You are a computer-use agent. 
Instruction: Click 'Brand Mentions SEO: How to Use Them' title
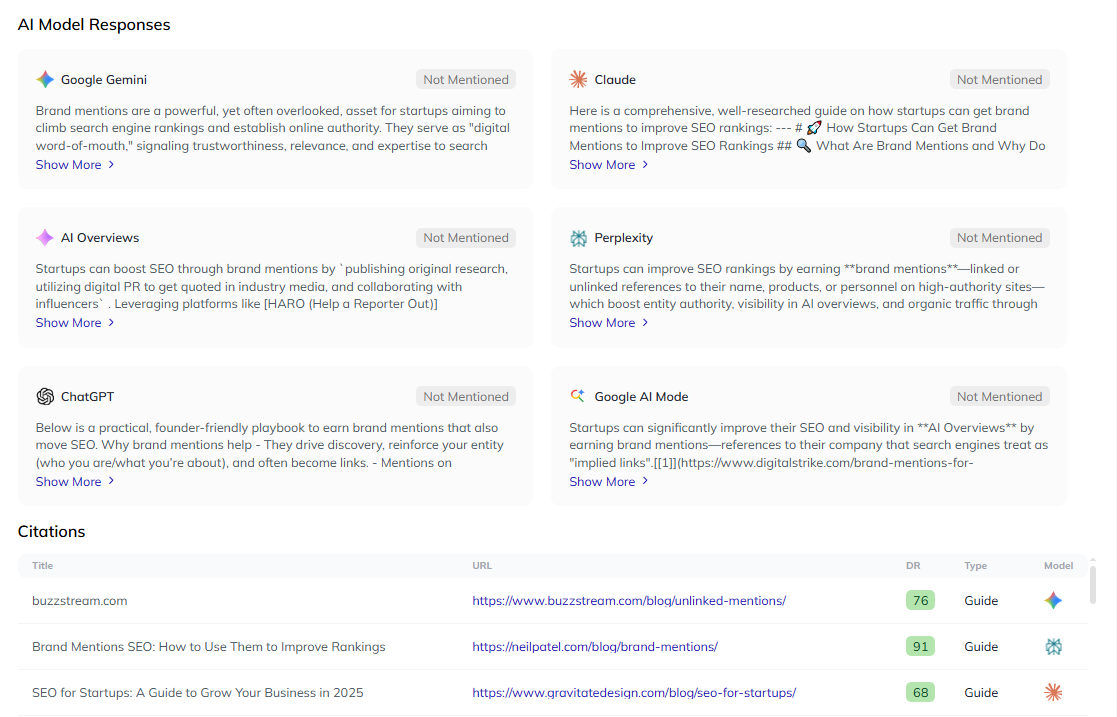pyautogui.click(x=209, y=646)
